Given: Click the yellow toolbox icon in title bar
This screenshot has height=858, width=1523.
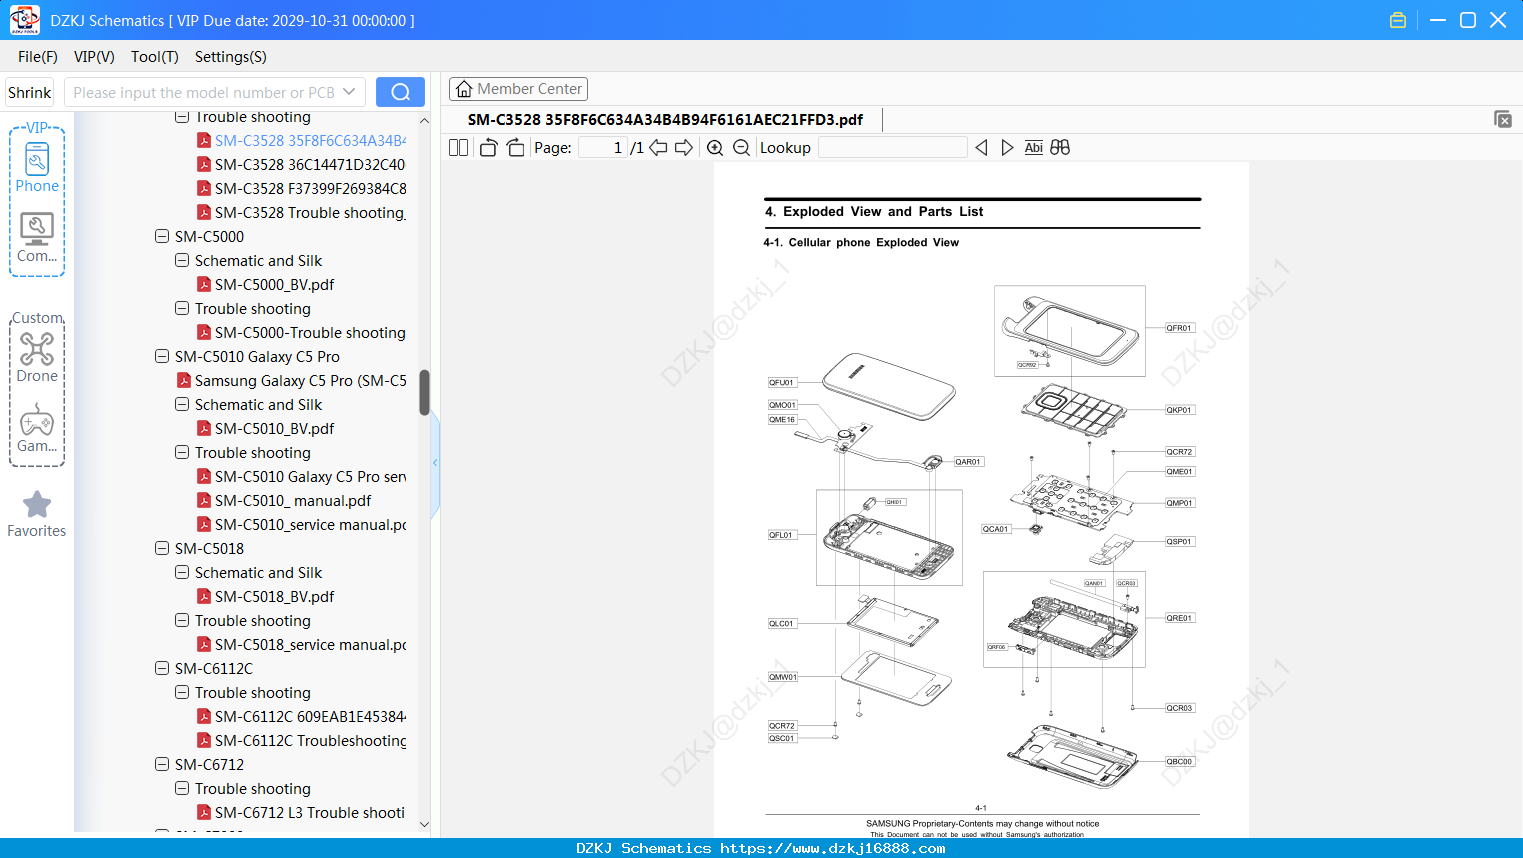Looking at the screenshot, I should (1398, 20).
